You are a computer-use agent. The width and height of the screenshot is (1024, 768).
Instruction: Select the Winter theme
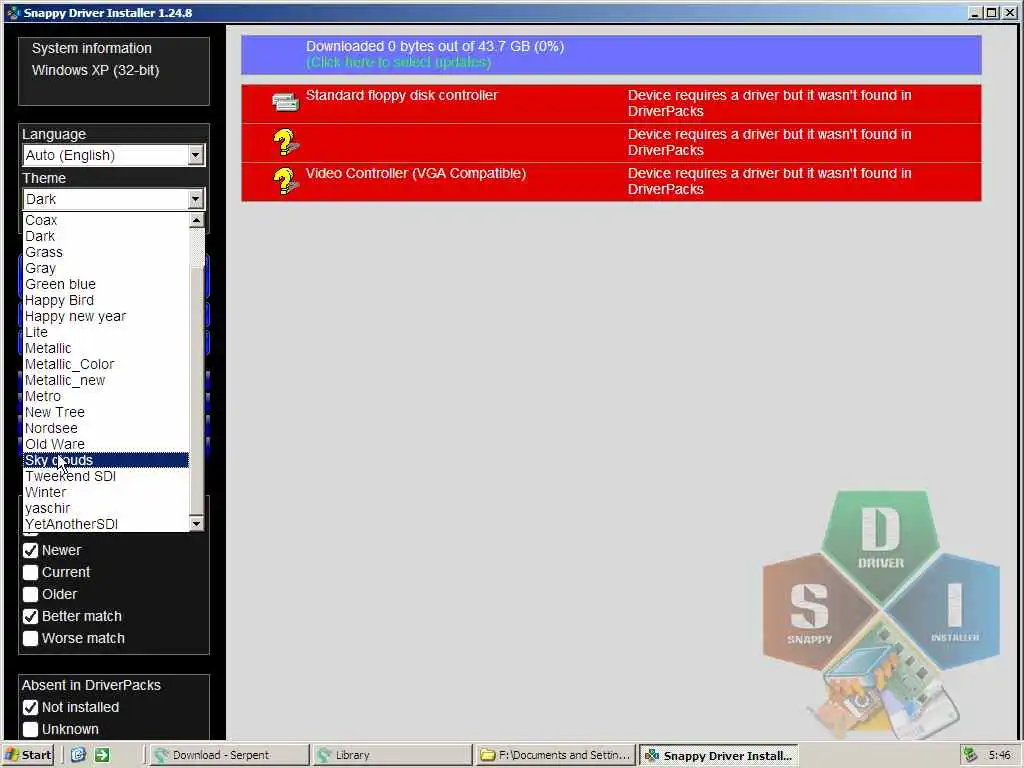pos(106,492)
